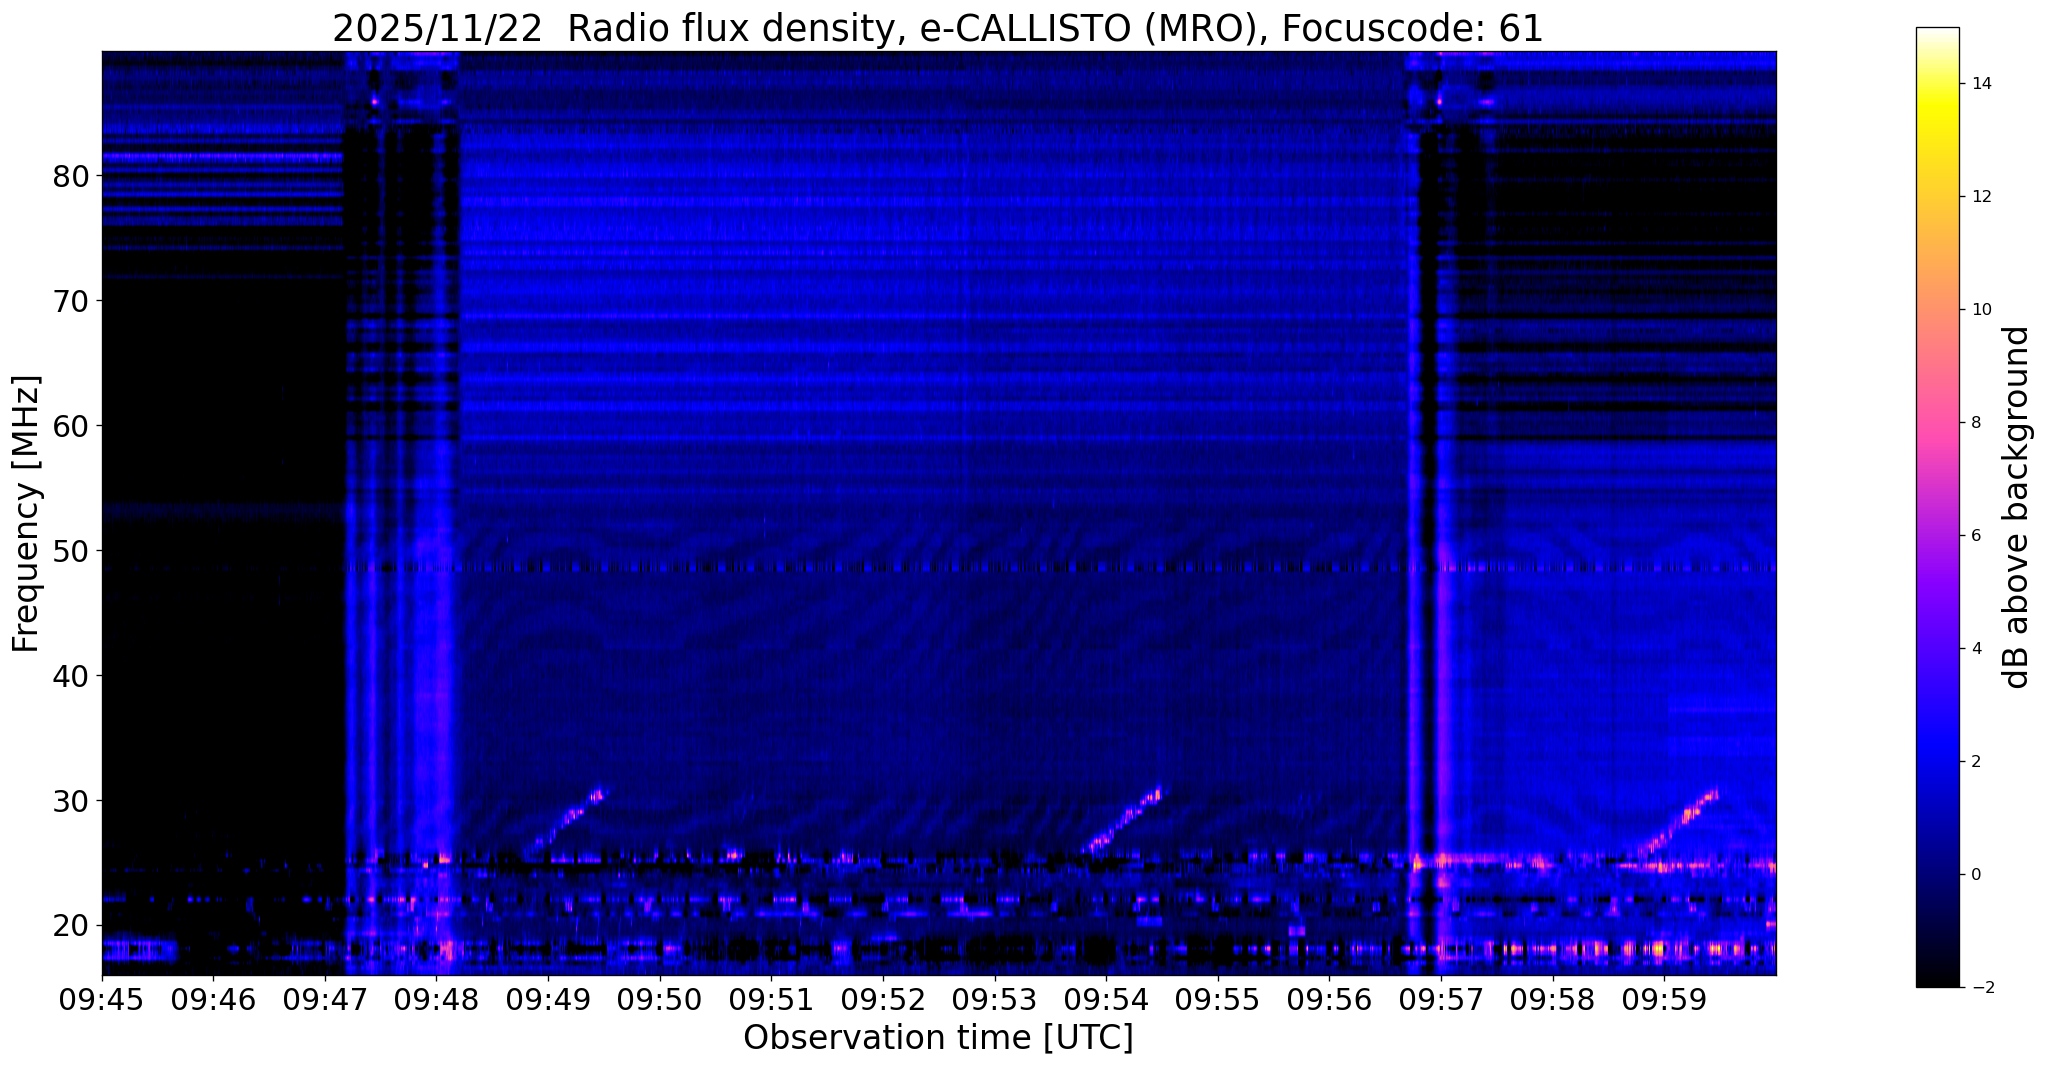Click the 30 MHz frequency tick label
The image size is (2047, 1067).
click(x=70, y=801)
